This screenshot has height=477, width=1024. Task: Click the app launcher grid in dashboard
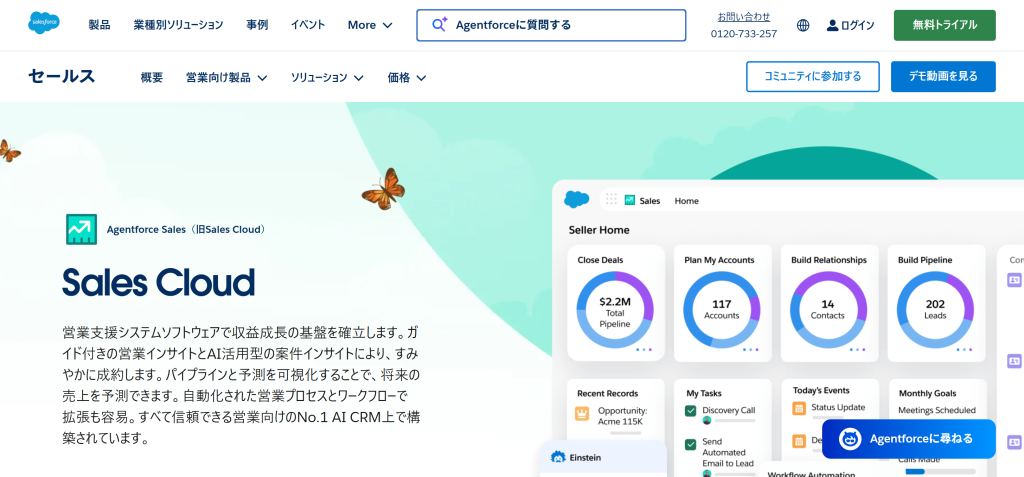pyautogui.click(x=611, y=200)
